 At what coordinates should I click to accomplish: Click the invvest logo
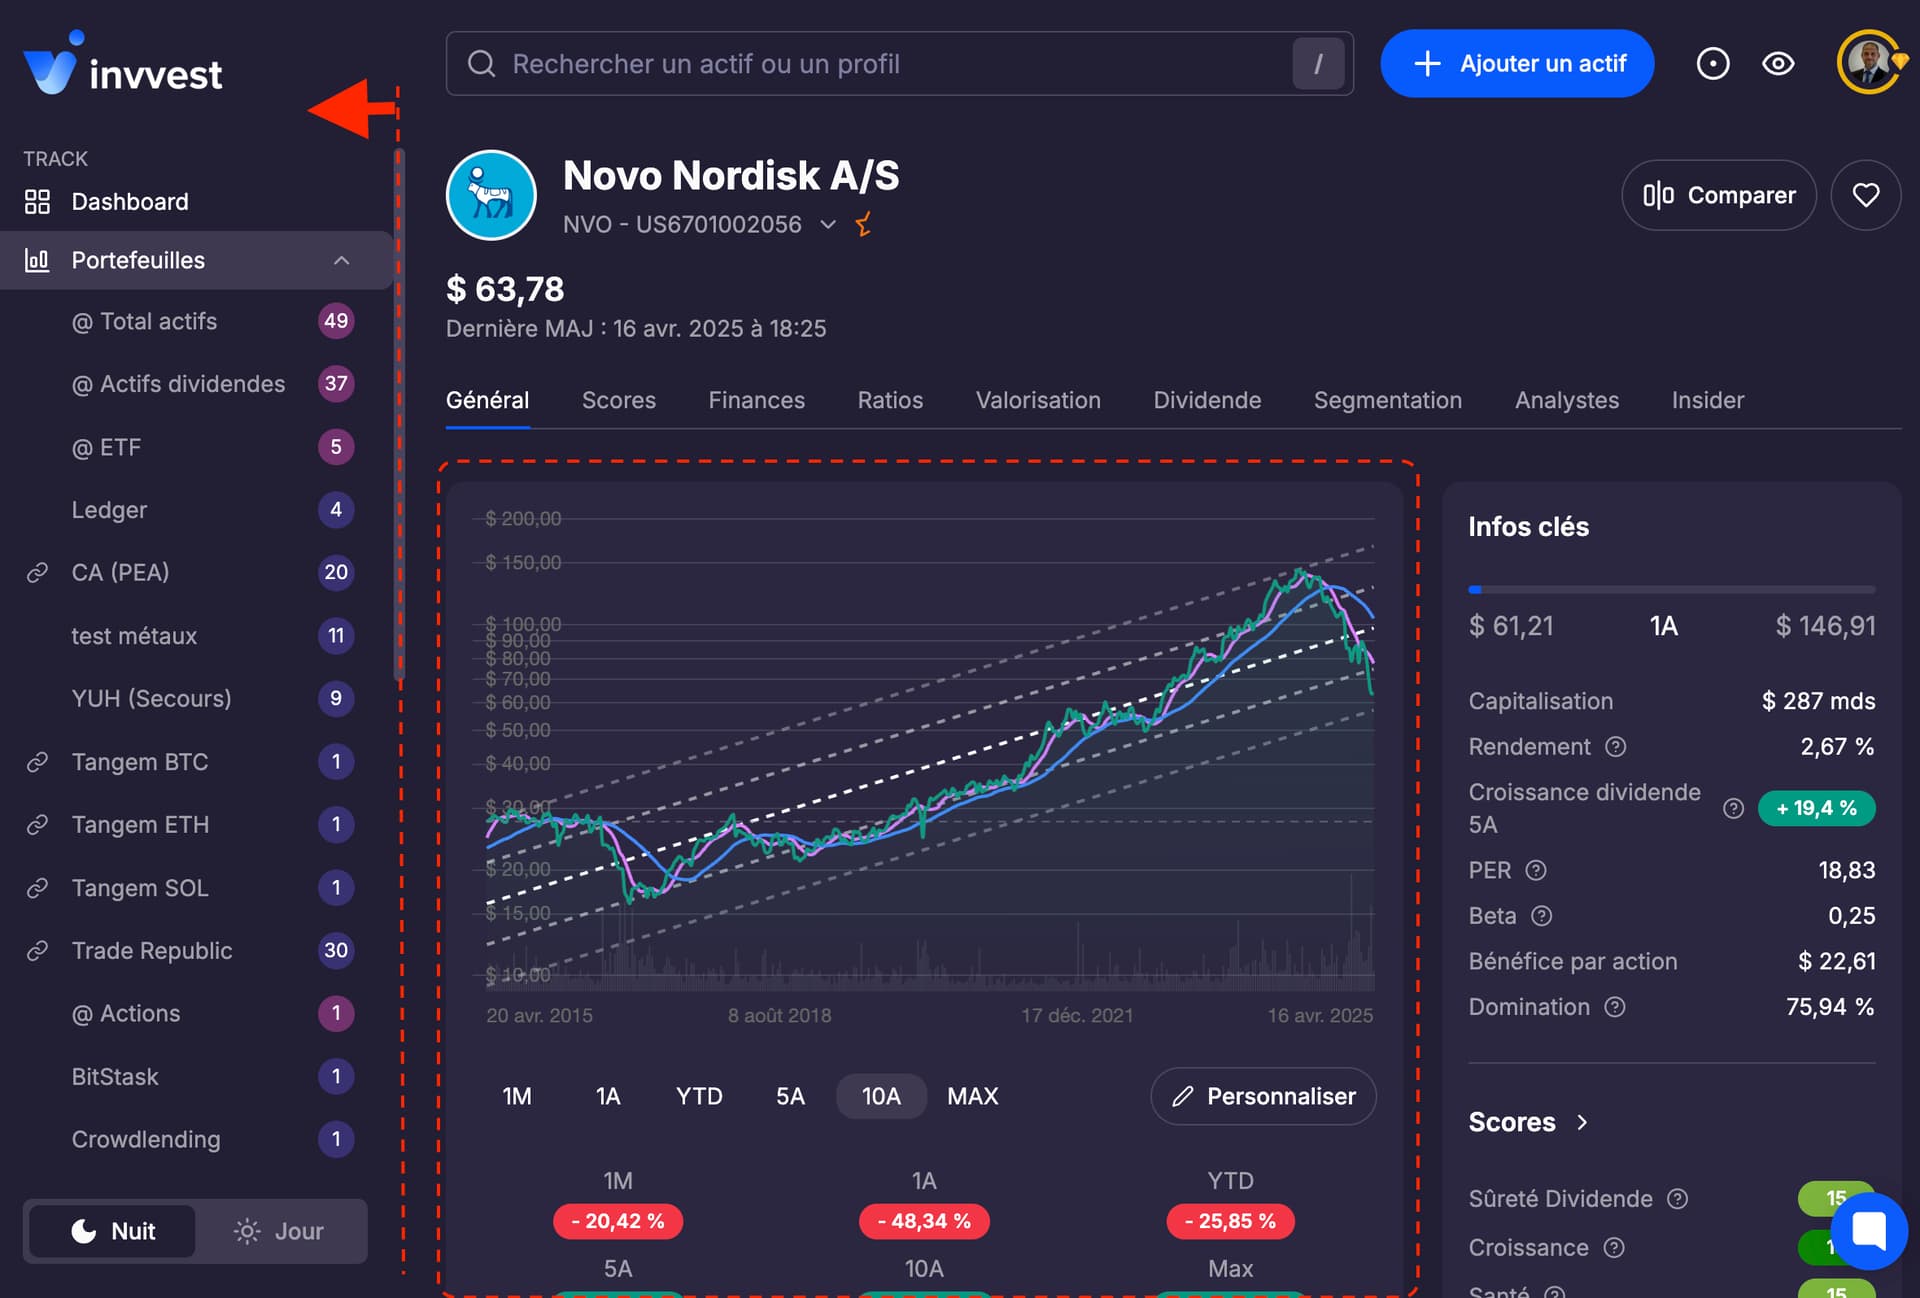point(122,64)
